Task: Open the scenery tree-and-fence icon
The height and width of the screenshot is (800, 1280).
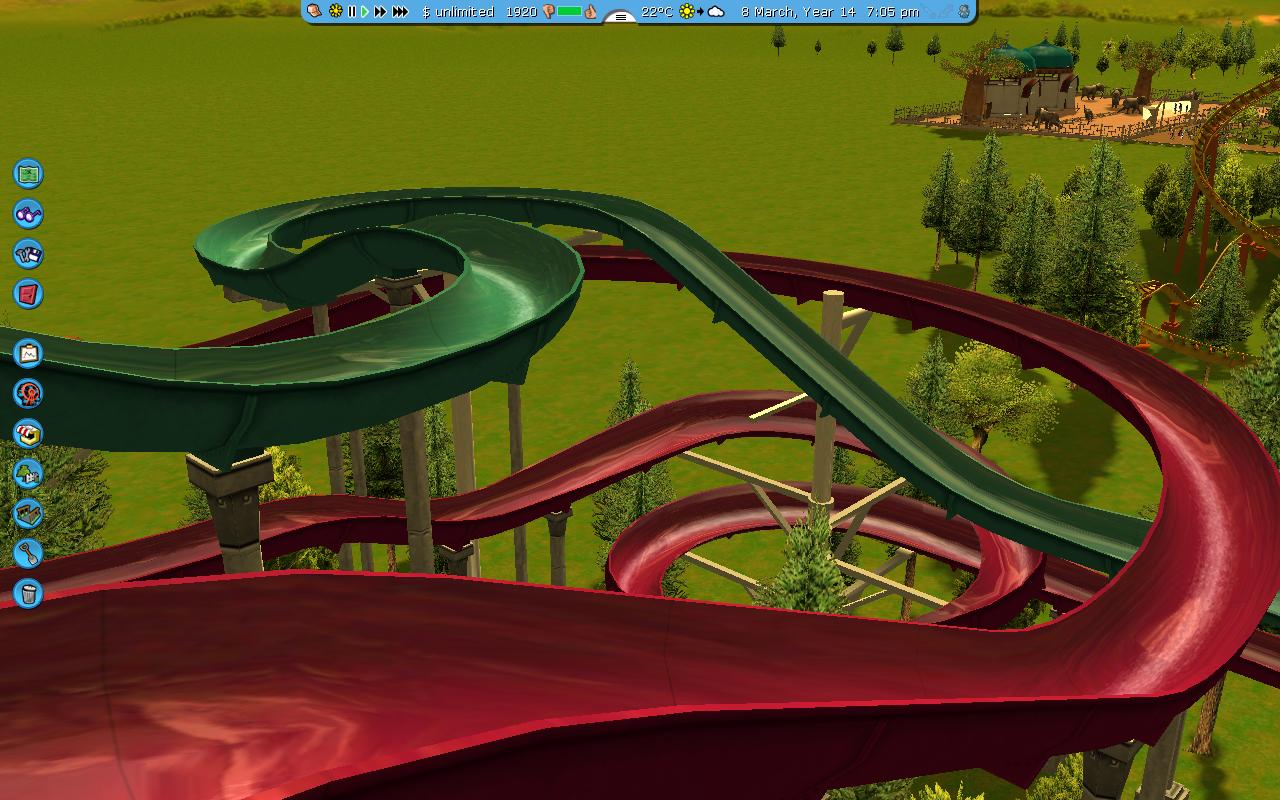Action: pyautogui.click(x=28, y=473)
